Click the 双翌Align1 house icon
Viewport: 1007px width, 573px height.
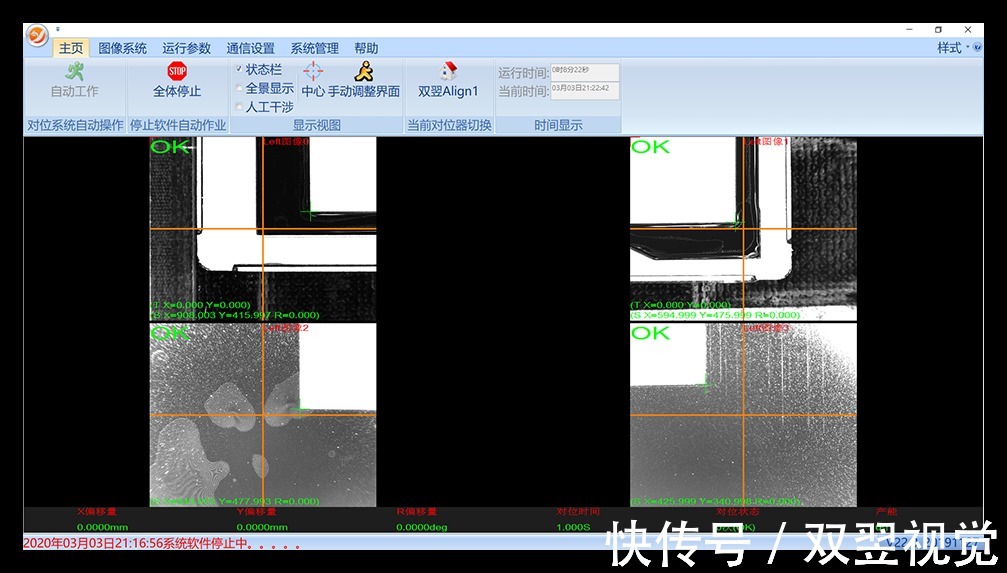pos(448,71)
